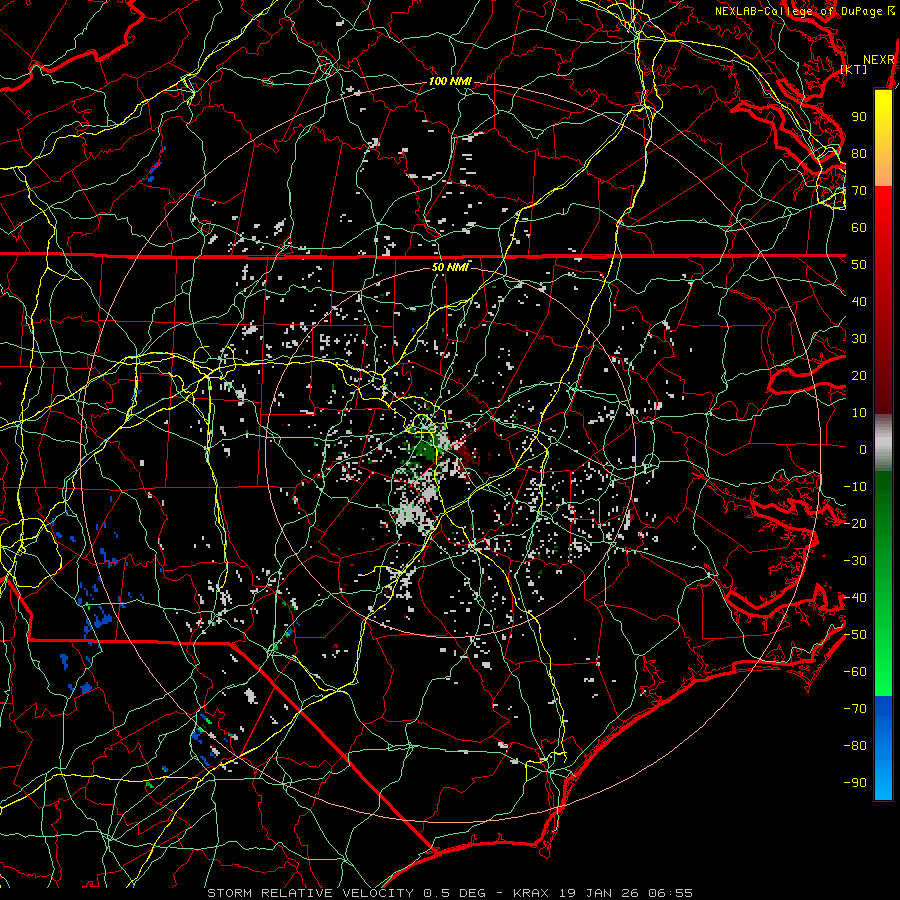Viewport: 900px width, 900px height.
Task: Click the -20 knot scale label
Action: click(x=855, y=524)
